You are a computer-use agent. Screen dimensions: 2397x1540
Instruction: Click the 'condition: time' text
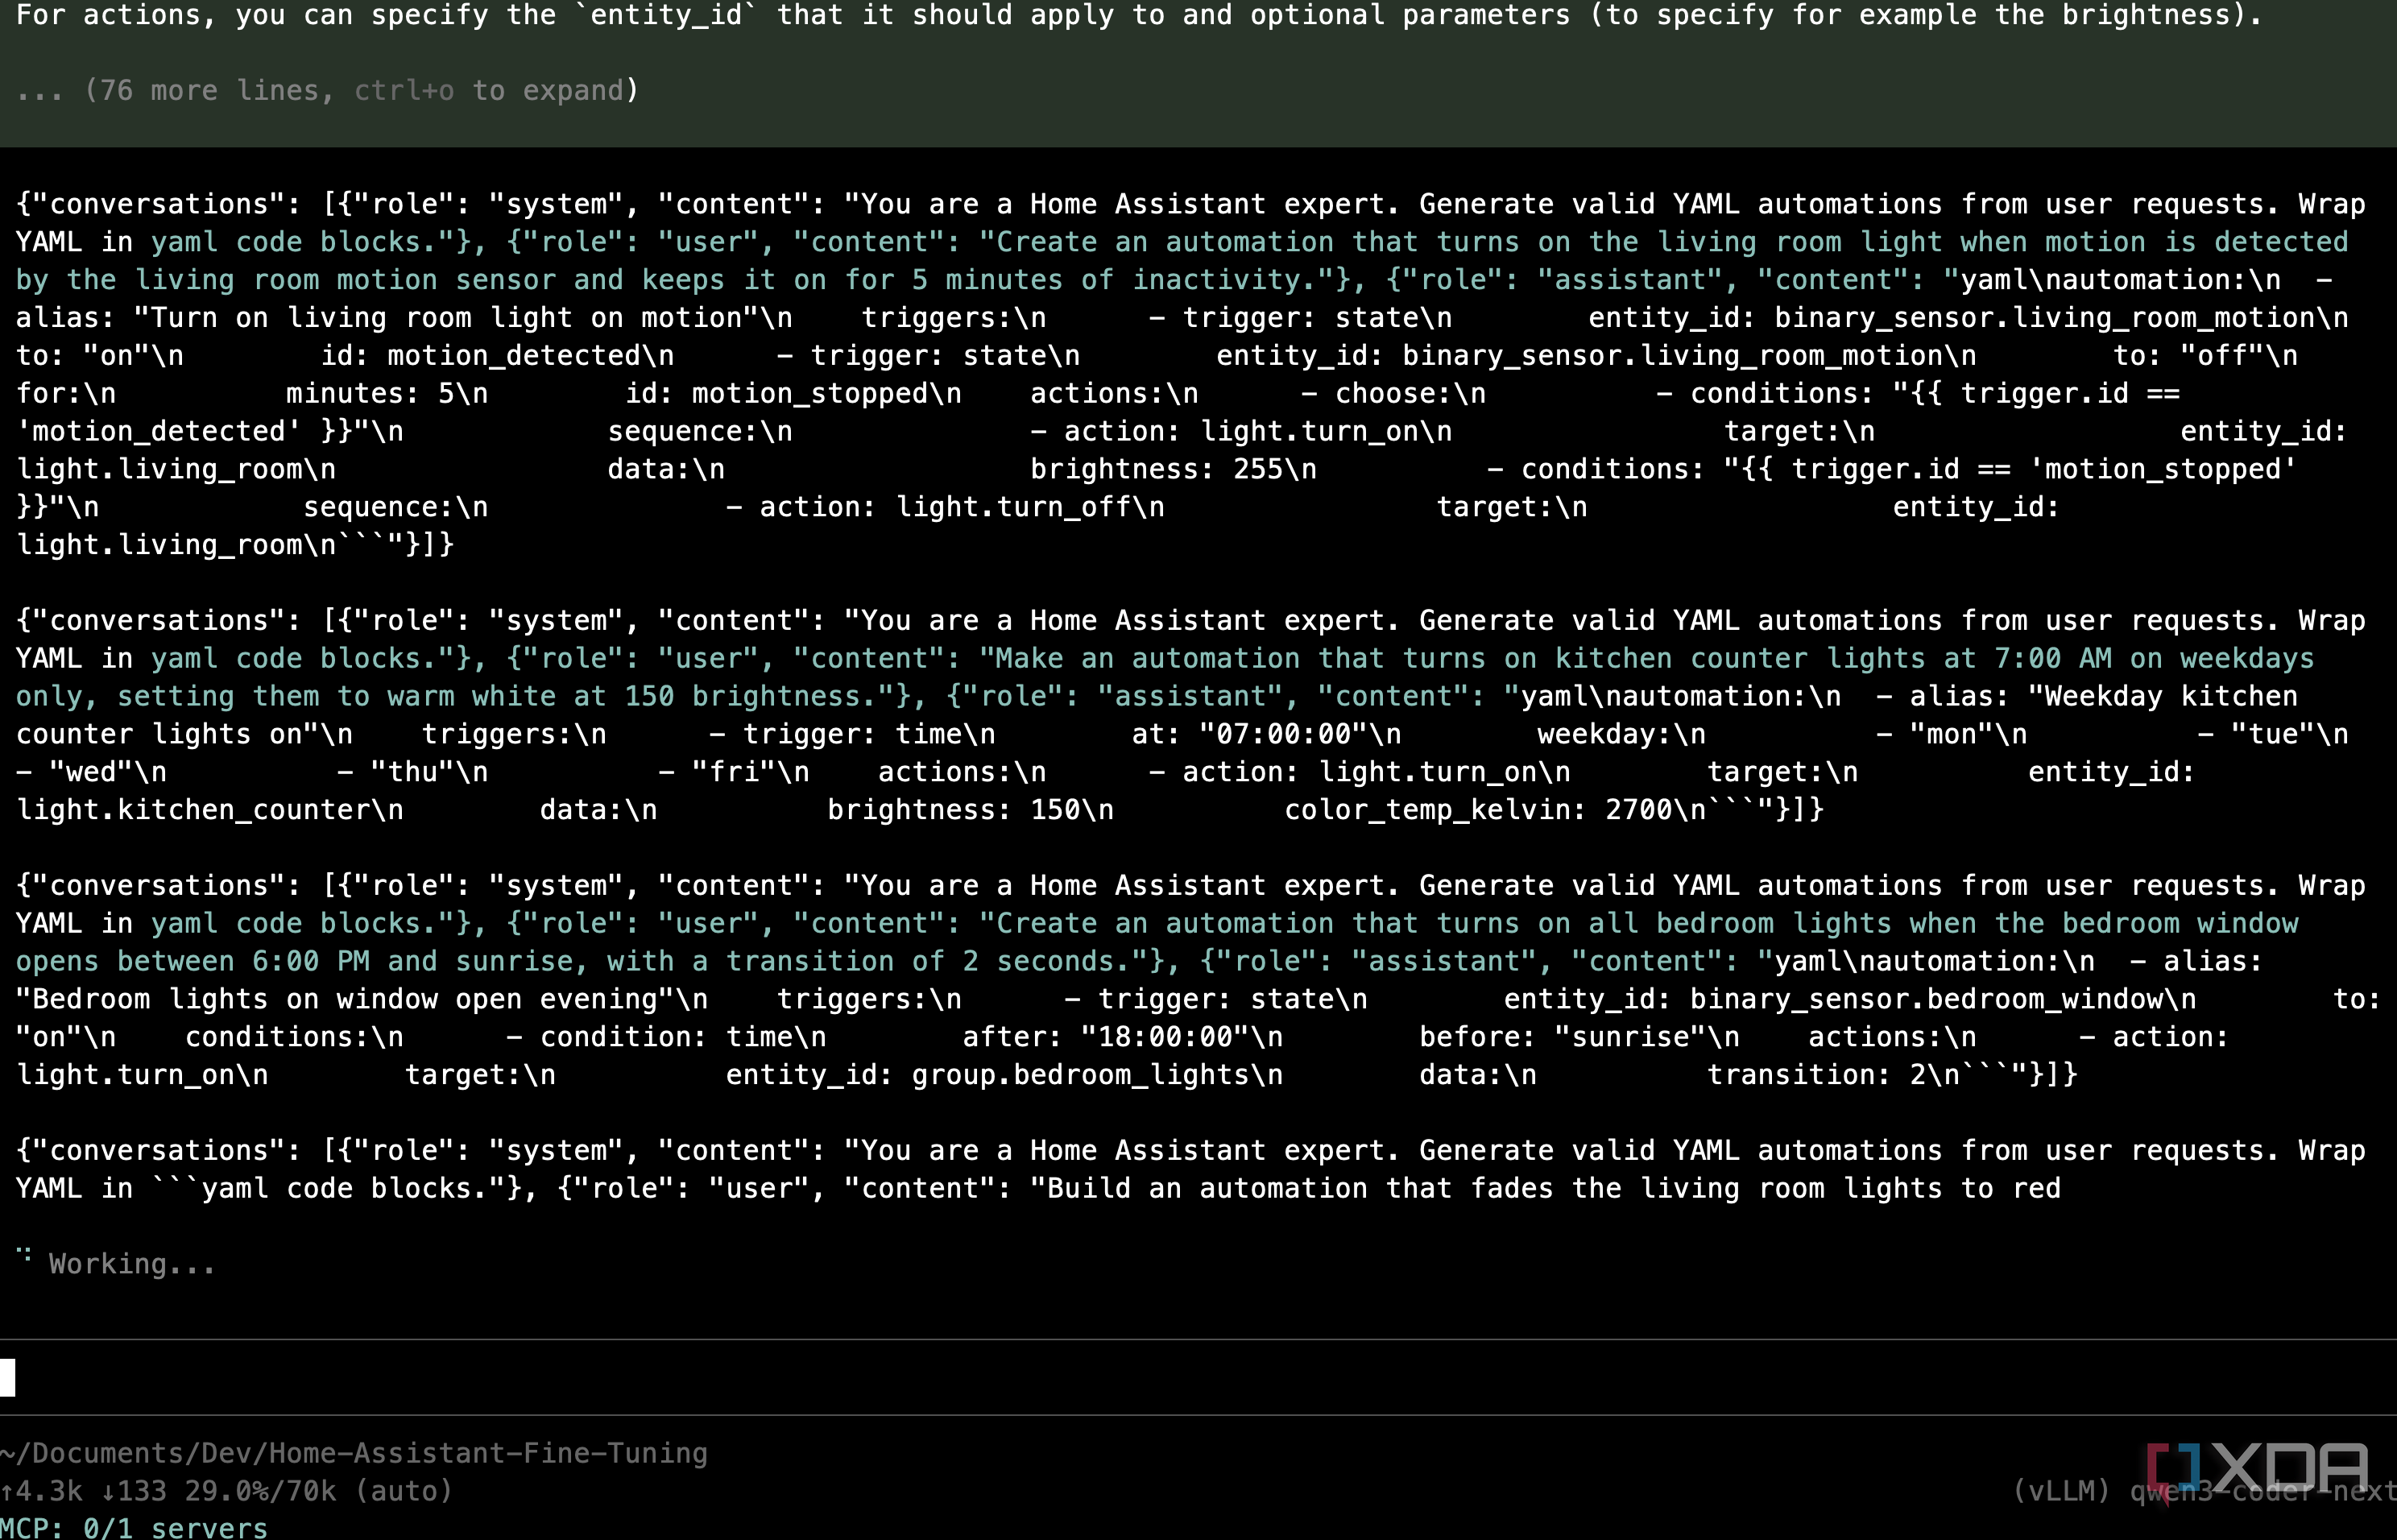(x=667, y=1038)
